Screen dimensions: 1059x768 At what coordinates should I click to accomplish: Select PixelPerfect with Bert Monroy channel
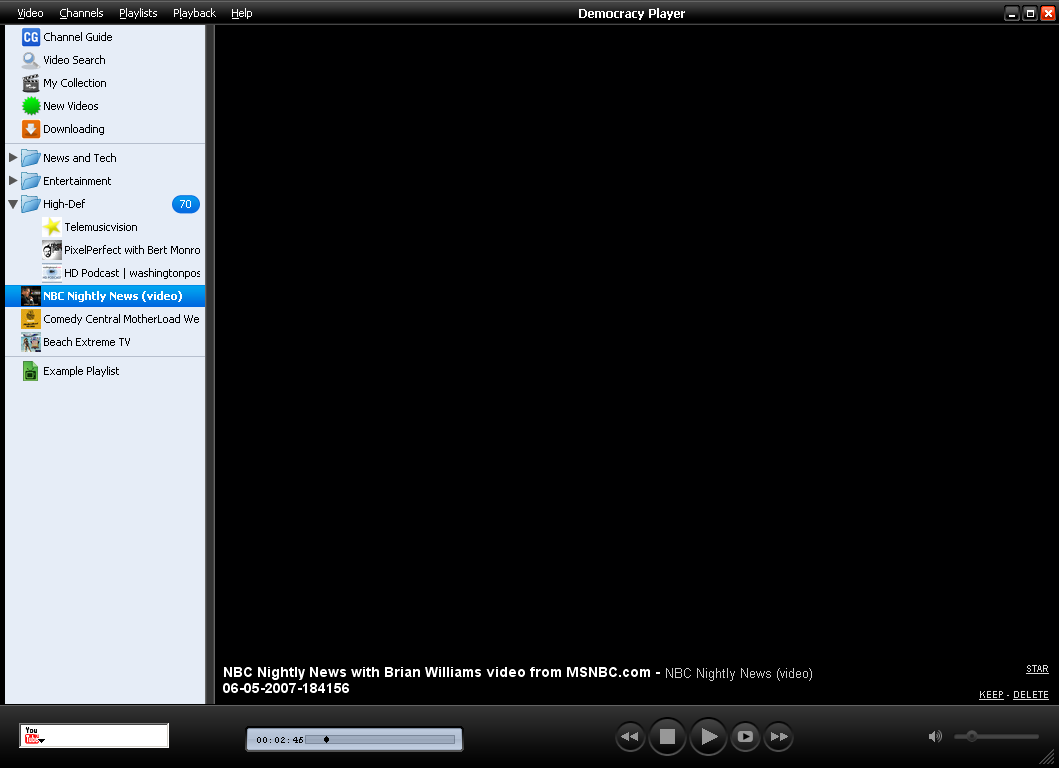coord(105,250)
